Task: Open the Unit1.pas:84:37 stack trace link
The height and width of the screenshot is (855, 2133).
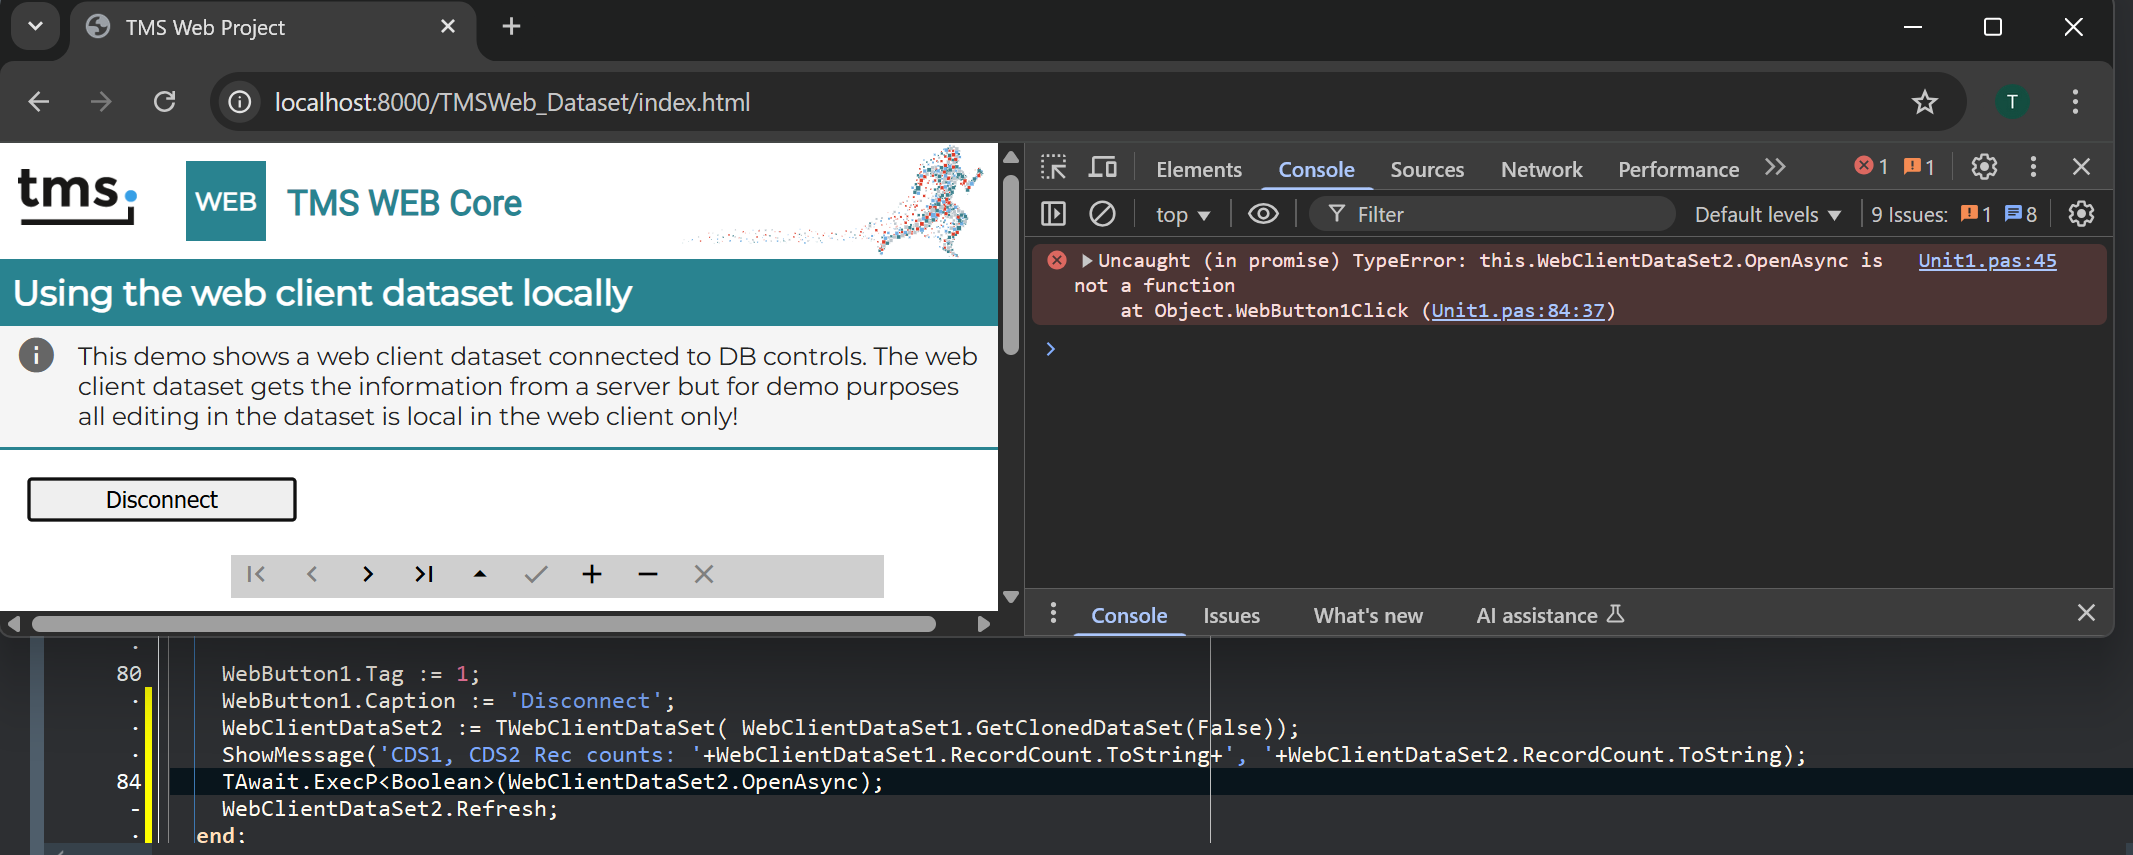Action: coord(1517,311)
